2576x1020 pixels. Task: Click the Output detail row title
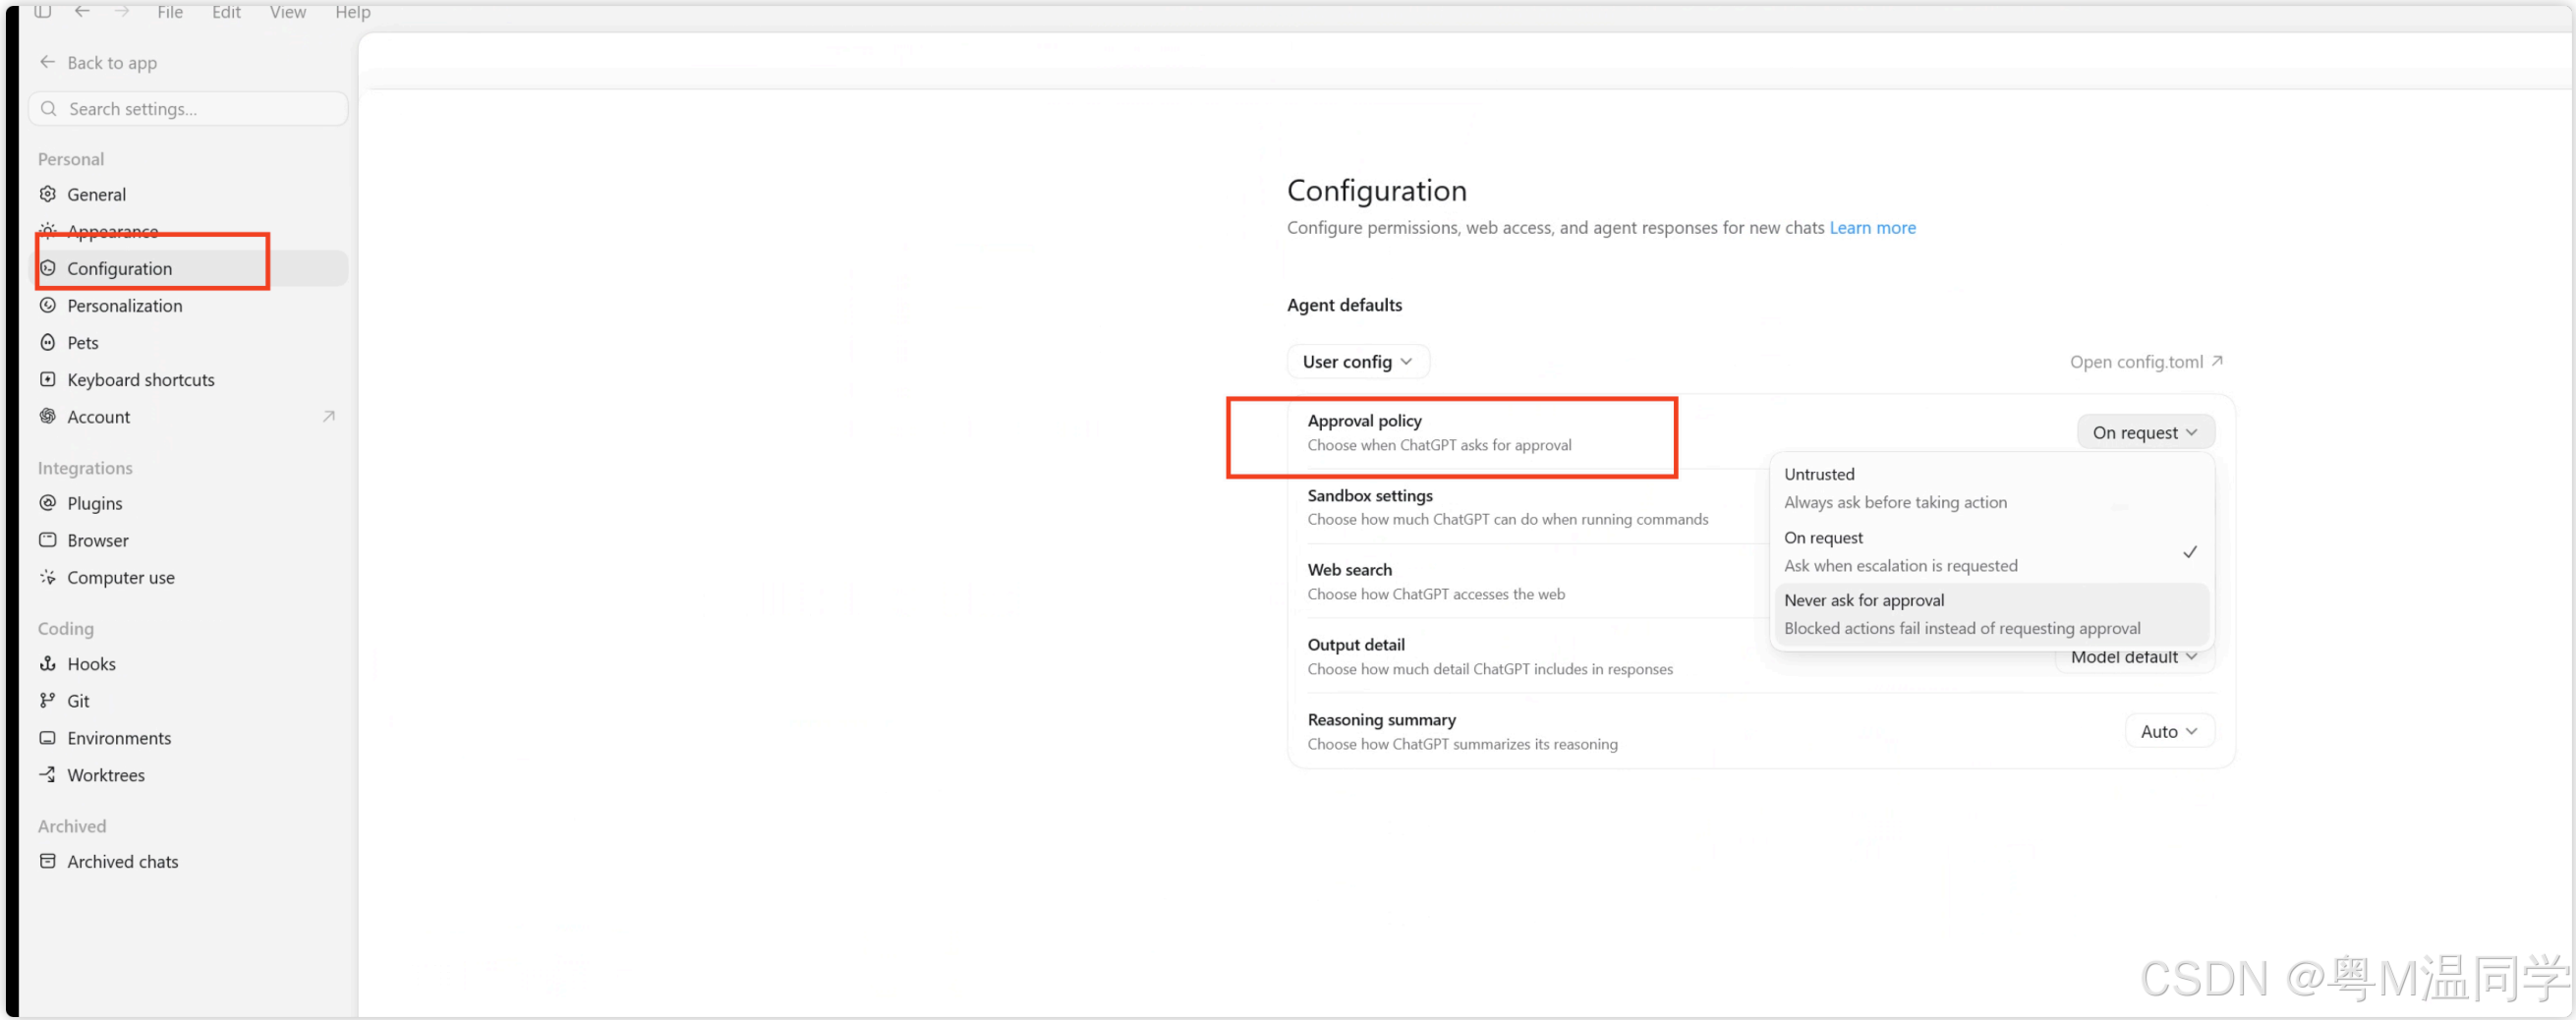1356,645
